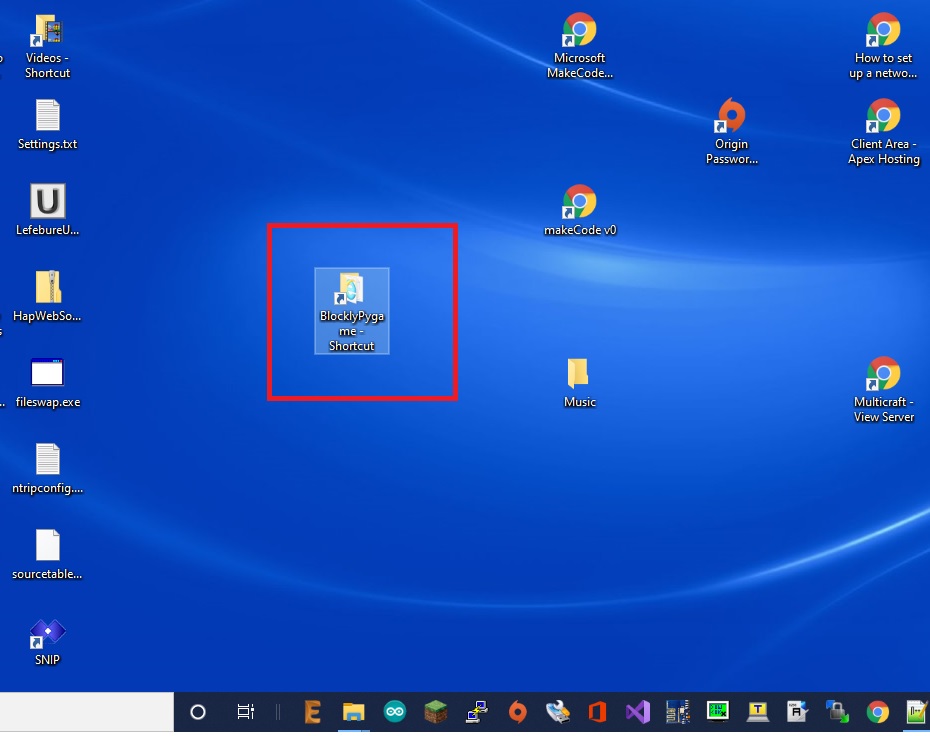
Task: Click the Cortana circle button in taskbar
Action: coord(198,712)
